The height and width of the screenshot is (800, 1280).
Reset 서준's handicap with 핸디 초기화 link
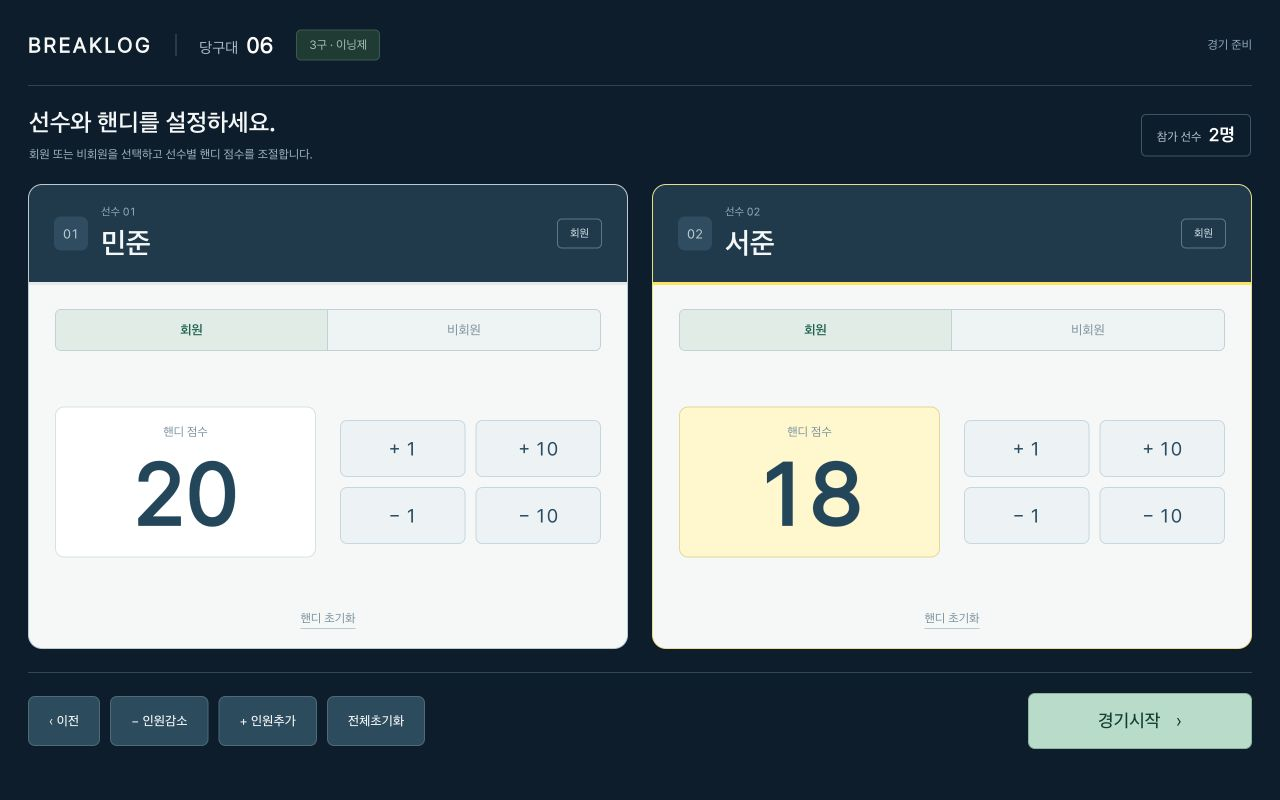coord(952,618)
